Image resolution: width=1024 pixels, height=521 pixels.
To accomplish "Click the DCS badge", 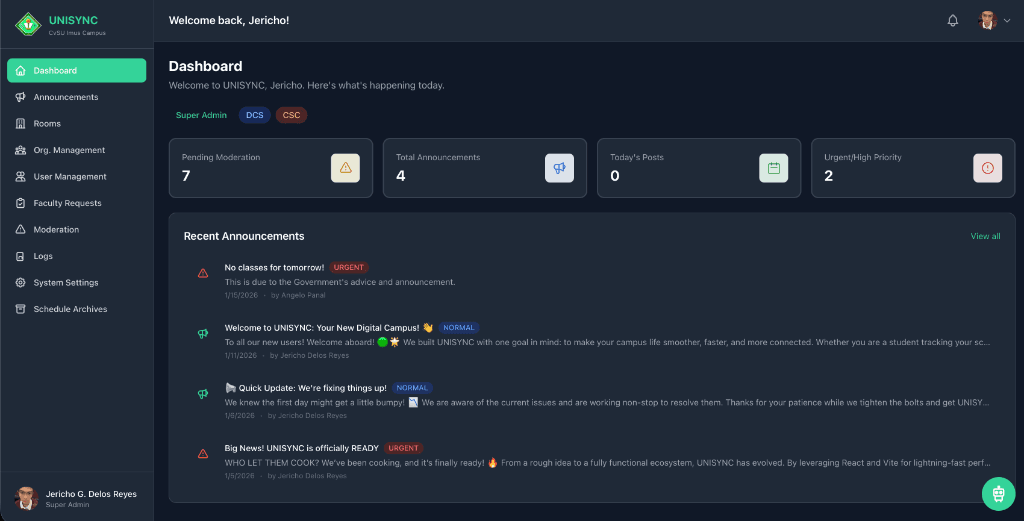I will click(x=255, y=115).
